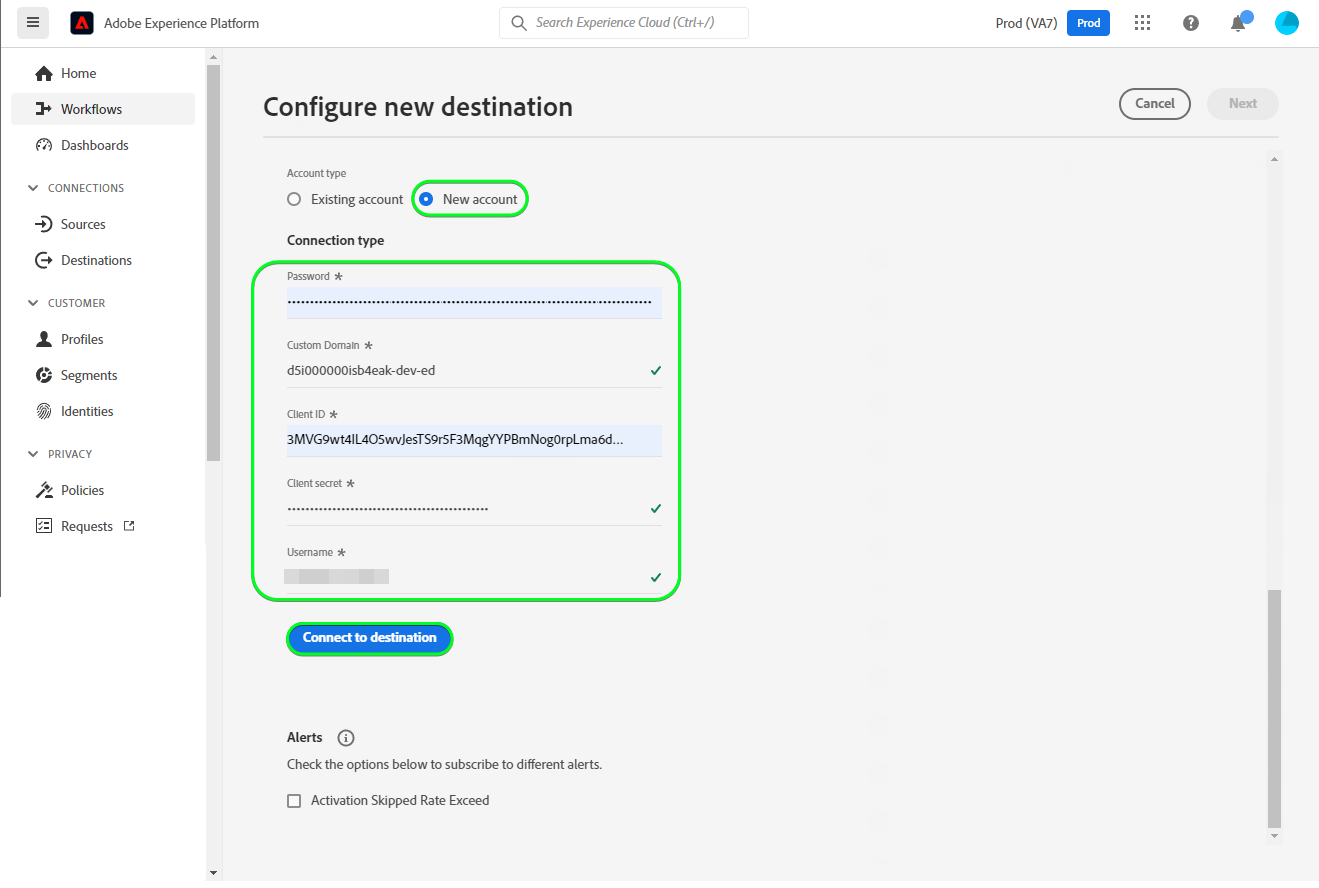Screen dimensions: 1319x888
Task: Open the help question mark icon
Action: click(x=1191, y=23)
